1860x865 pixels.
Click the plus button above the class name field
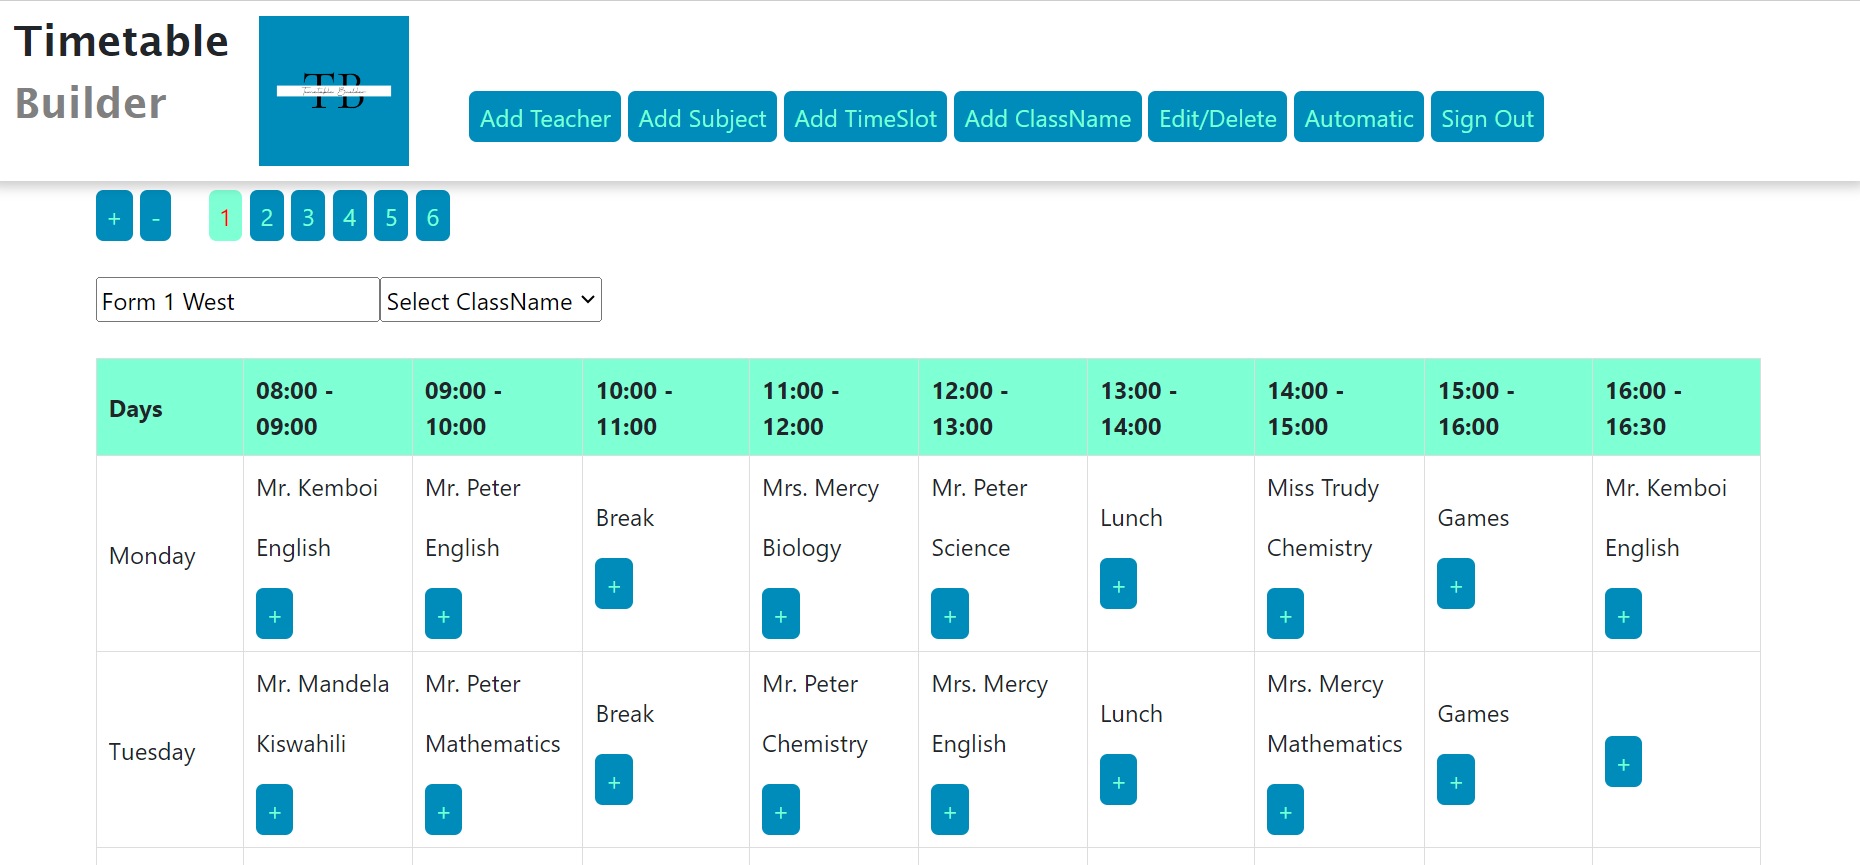[x=114, y=216]
